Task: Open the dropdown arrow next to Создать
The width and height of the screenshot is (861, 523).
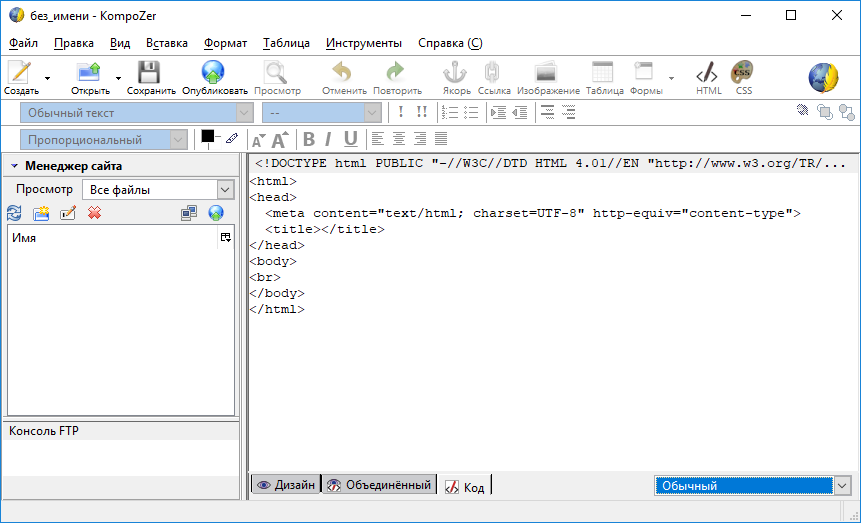Action: [47, 79]
